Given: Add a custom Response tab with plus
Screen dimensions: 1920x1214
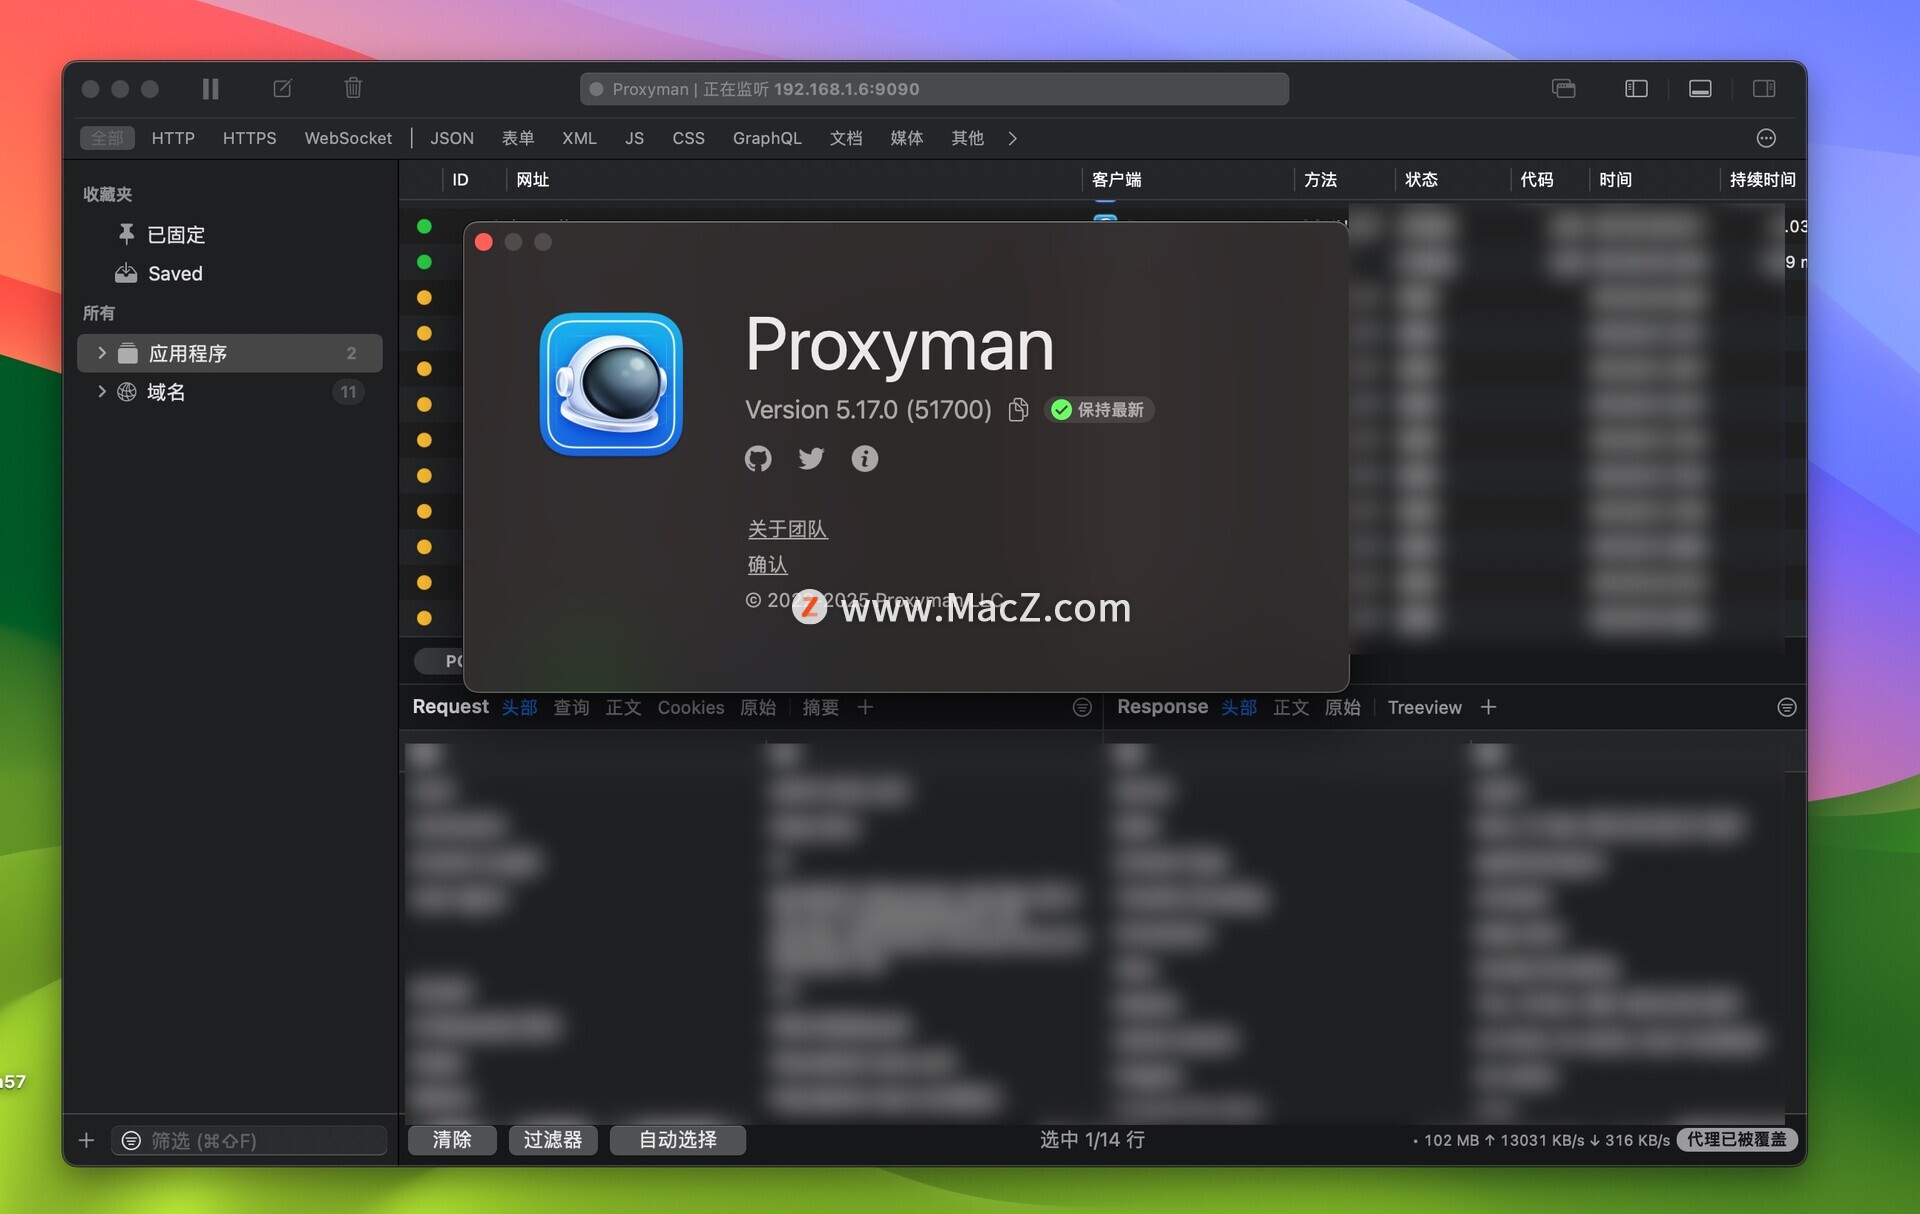Looking at the screenshot, I should (x=1488, y=708).
